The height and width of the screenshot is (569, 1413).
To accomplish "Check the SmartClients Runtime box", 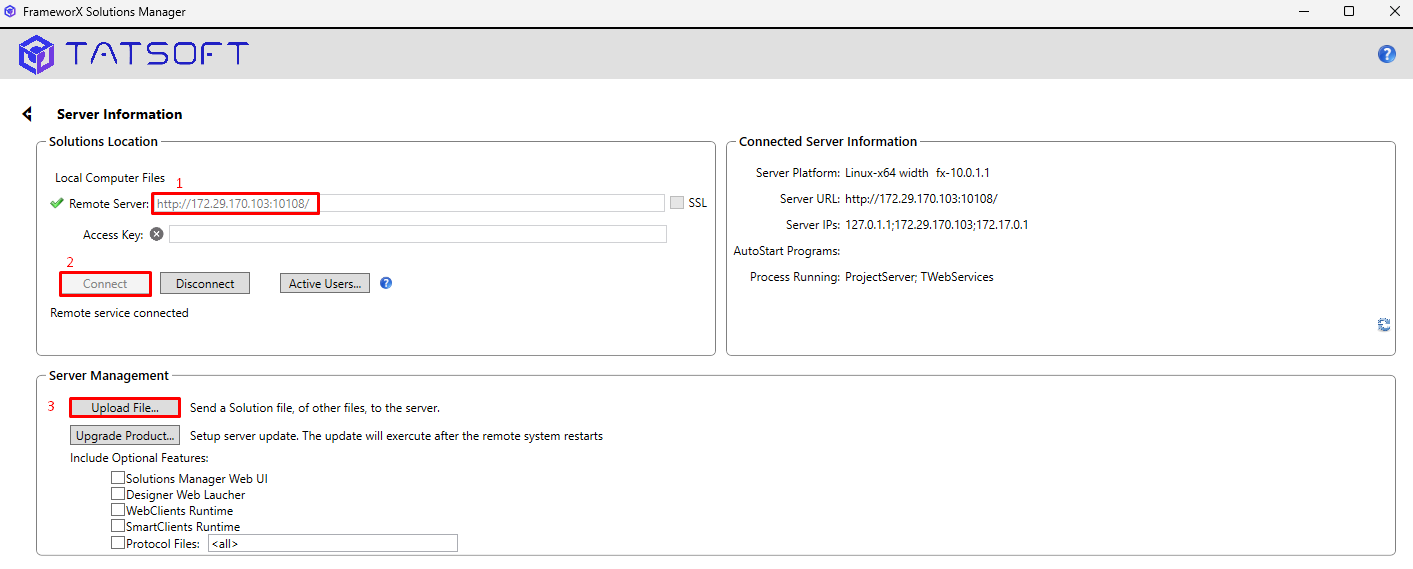I will (x=118, y=526).
